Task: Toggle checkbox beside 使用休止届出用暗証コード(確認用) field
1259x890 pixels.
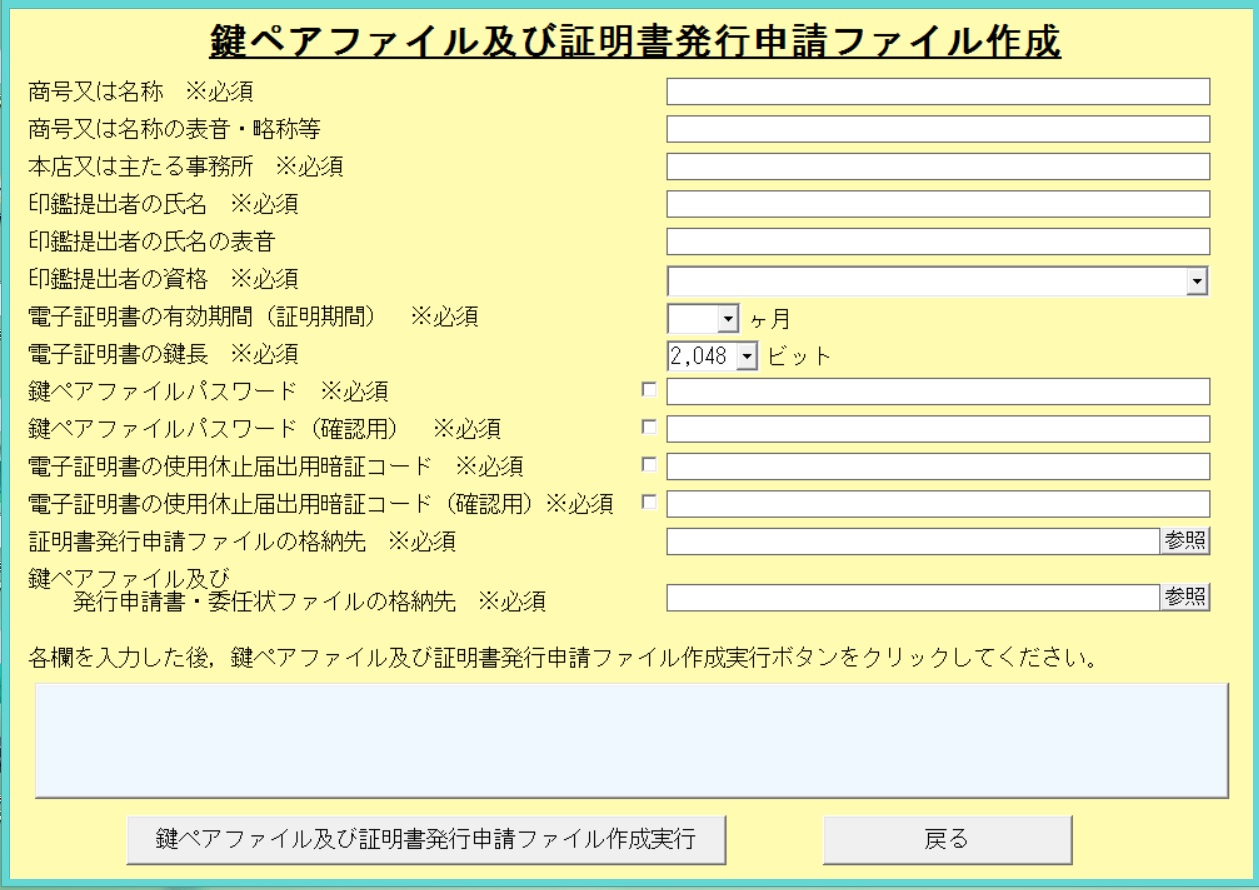Action: [x=649, y=502]
